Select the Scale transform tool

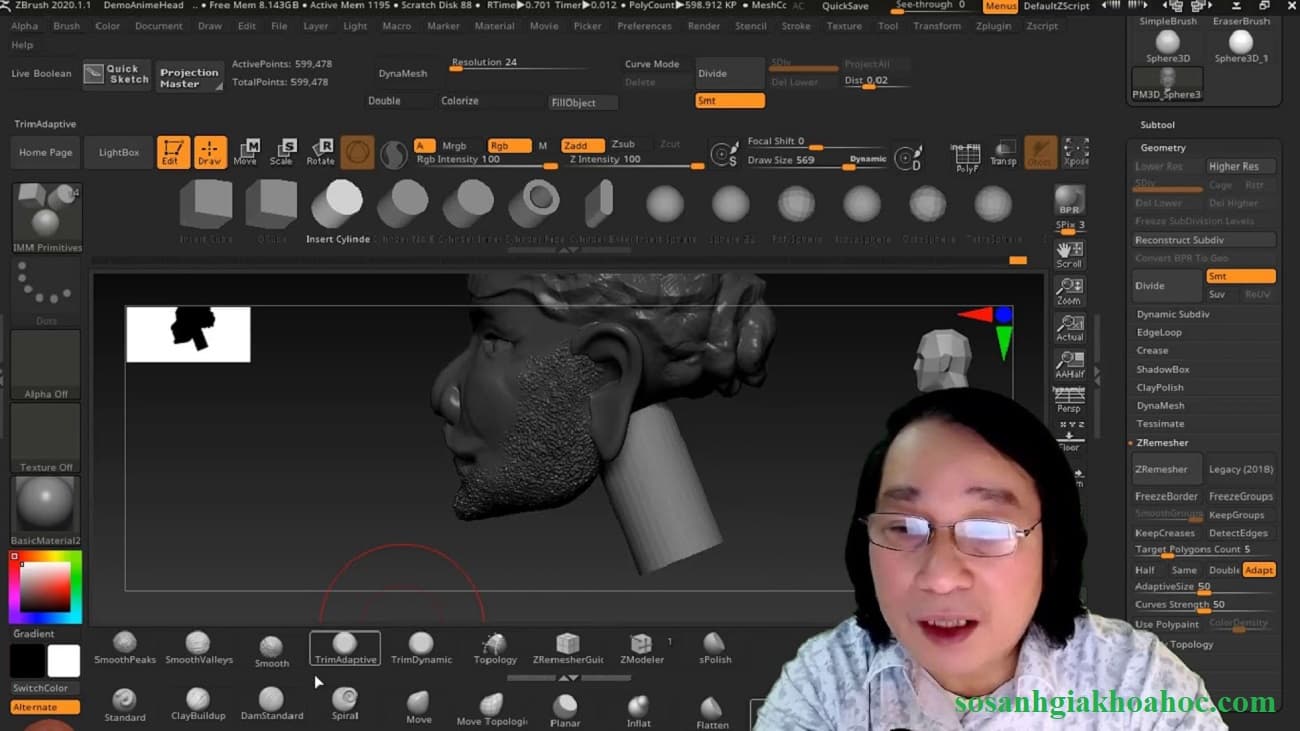(282, 152)
